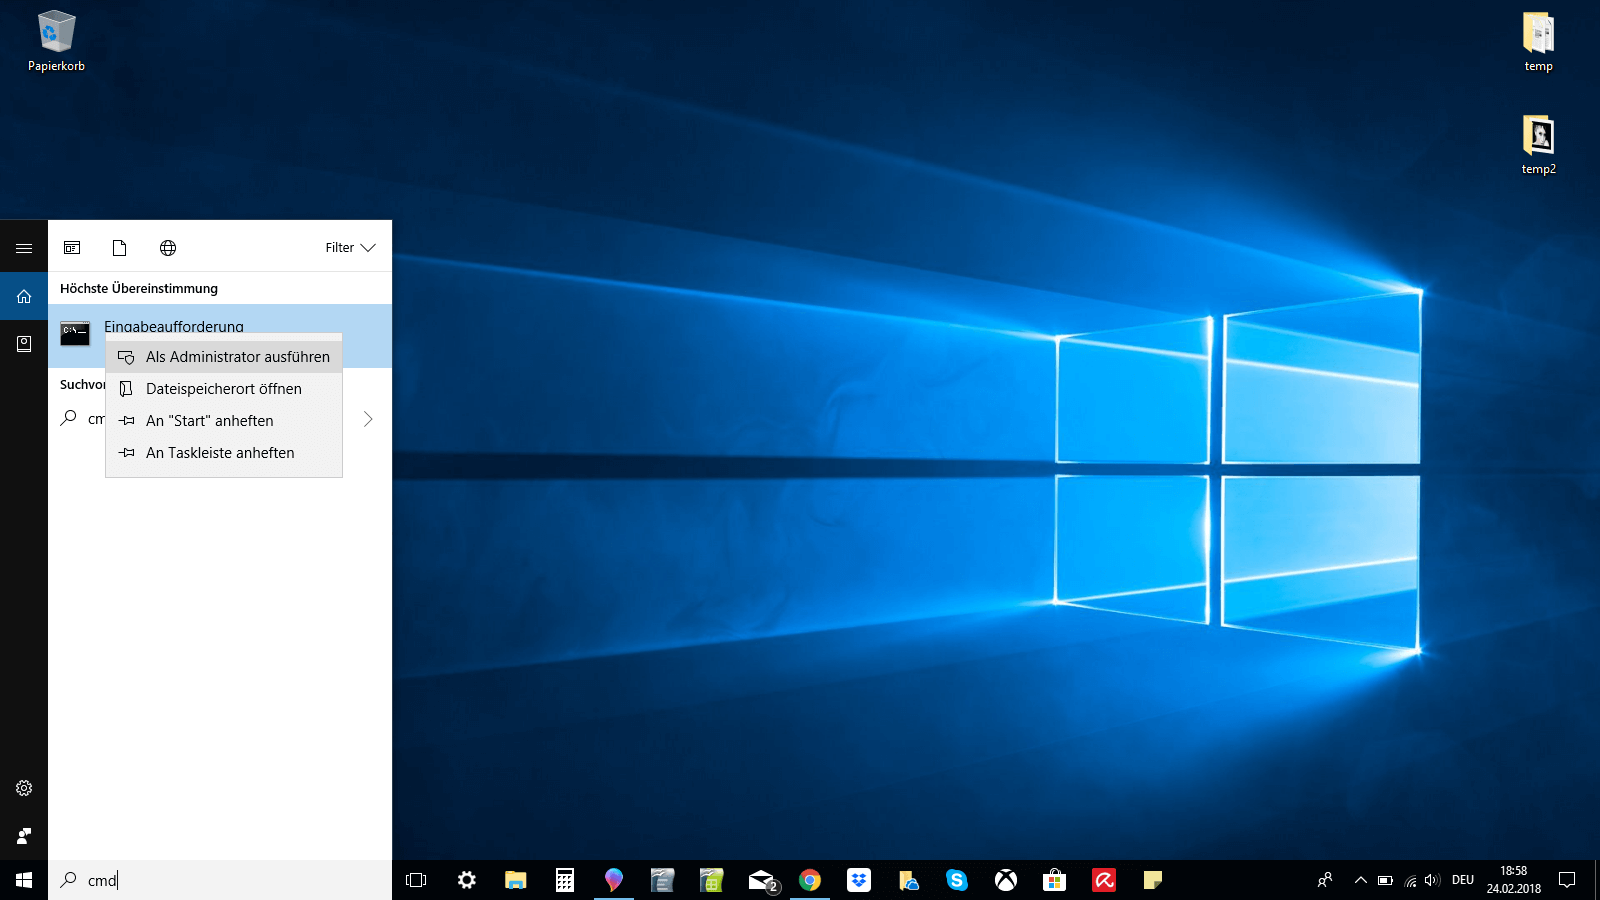Switch to Apps filter icon in search

(72, 248)
